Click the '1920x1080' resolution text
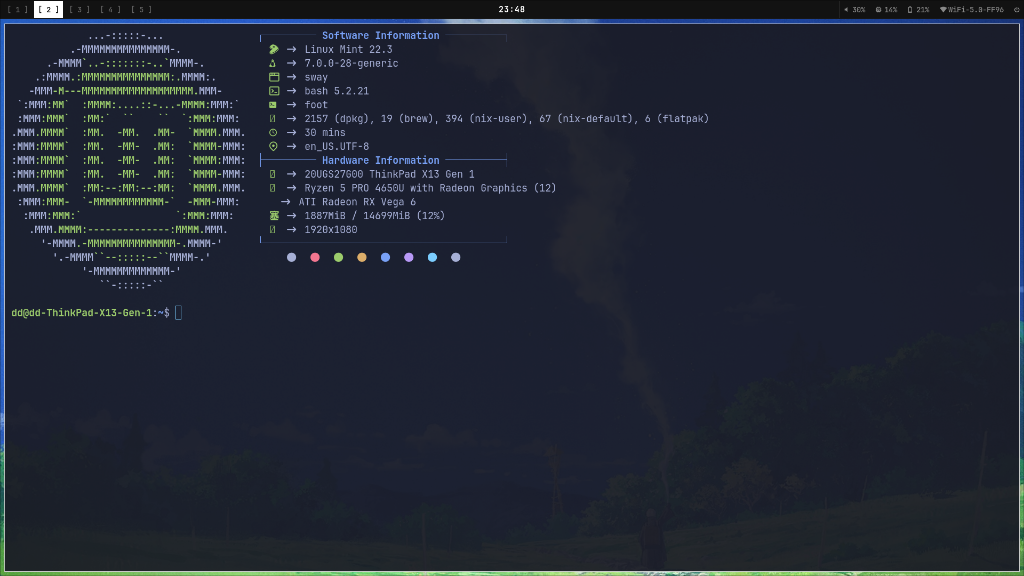Image resolution: width=1024 pixels, height=576 pixels. (x=330, y=230)
